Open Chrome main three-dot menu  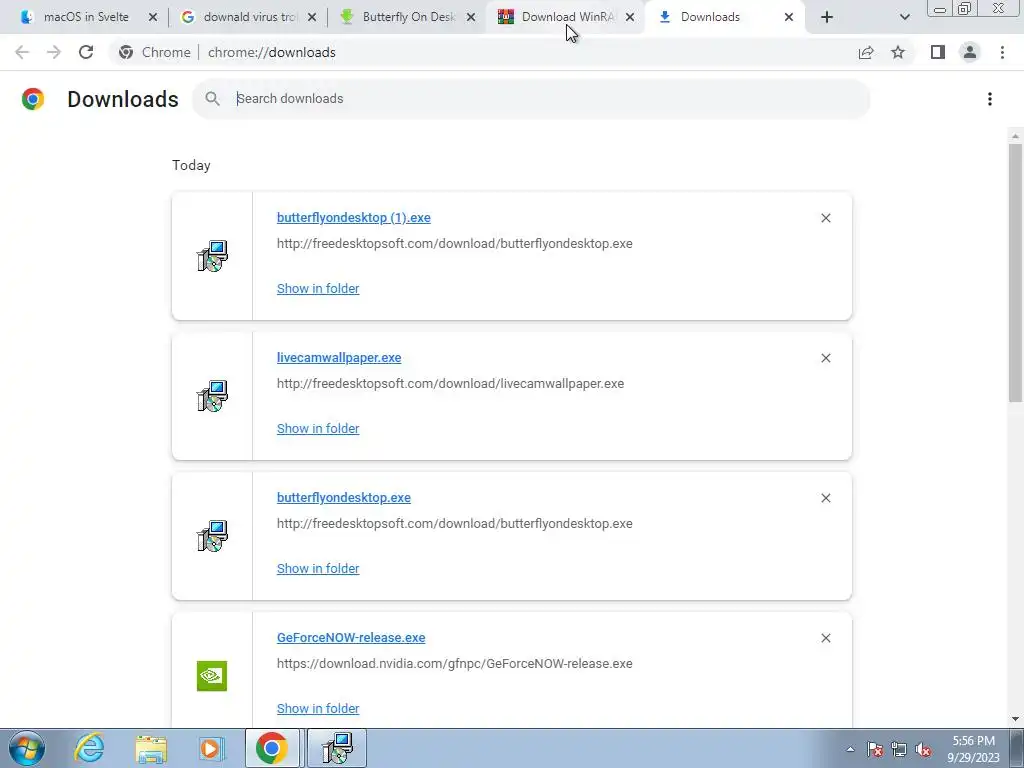pyautogui.click(x=1002, y=52)
